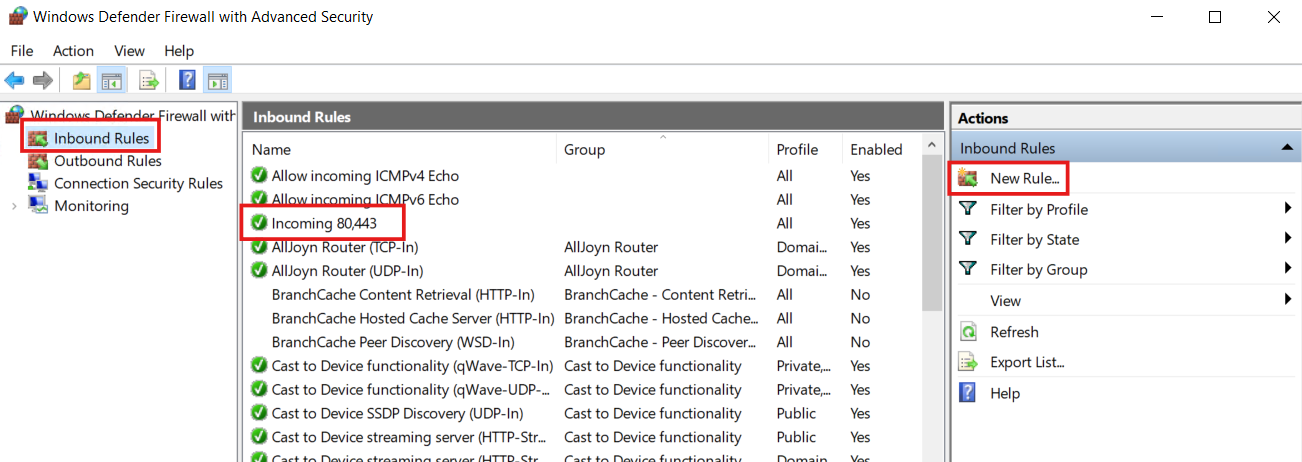Click Refresh in the Actions pane
Image resolution: width=1302 pixels, height=462 pixels.
tap(1014, 332)
